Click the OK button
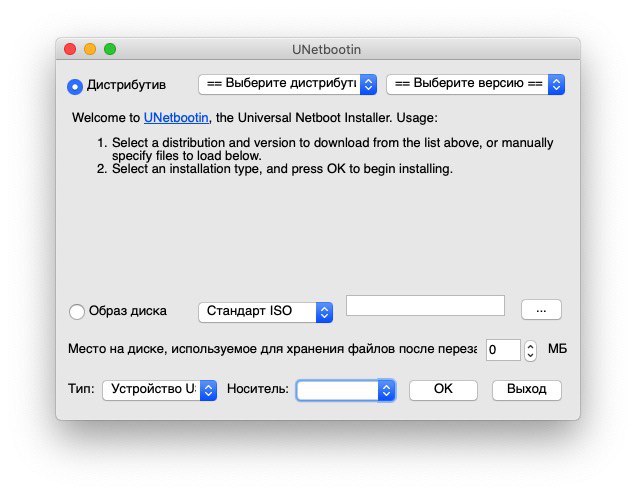Viewport: 636px width, 494px height. pos(443,390)
